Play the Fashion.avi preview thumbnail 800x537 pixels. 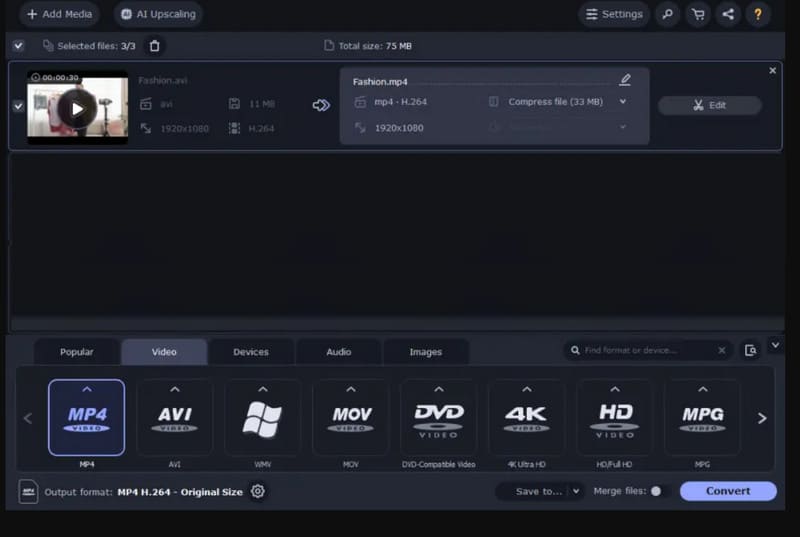77,109
